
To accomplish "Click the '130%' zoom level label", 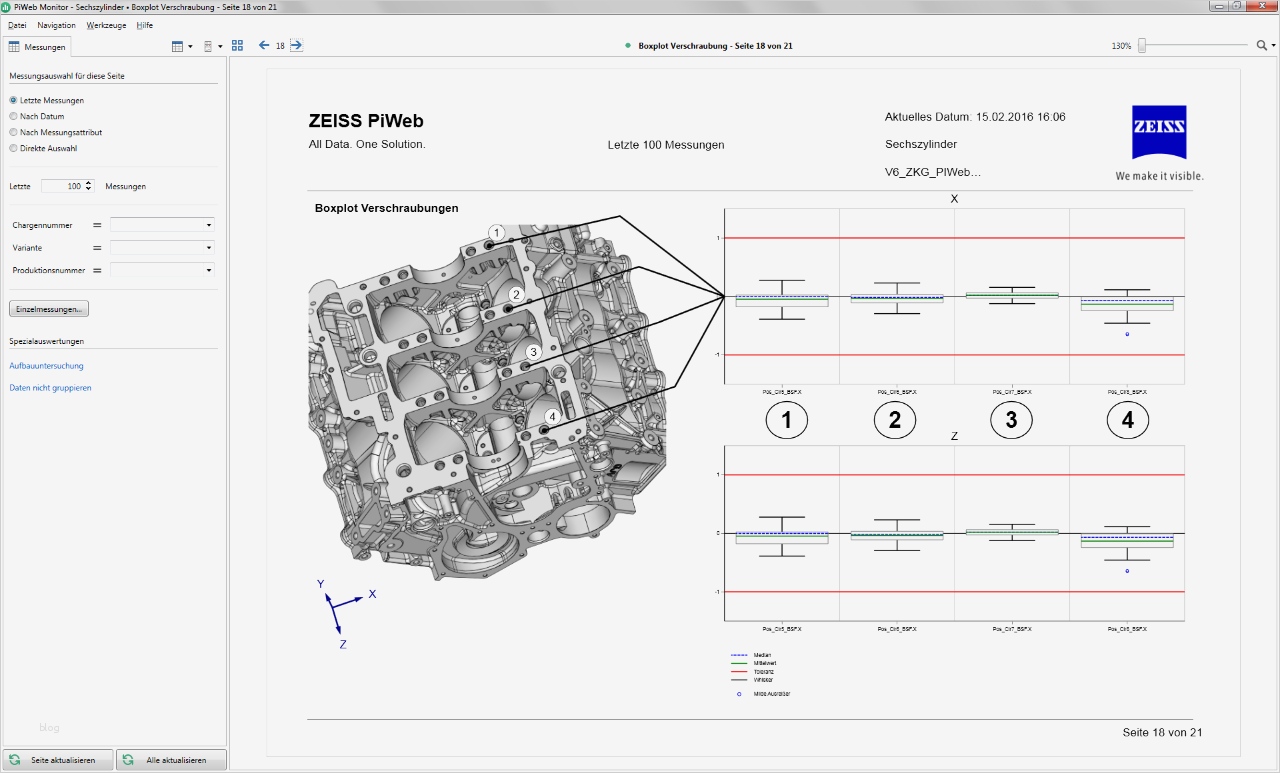I will click(x=1121, y=46).
